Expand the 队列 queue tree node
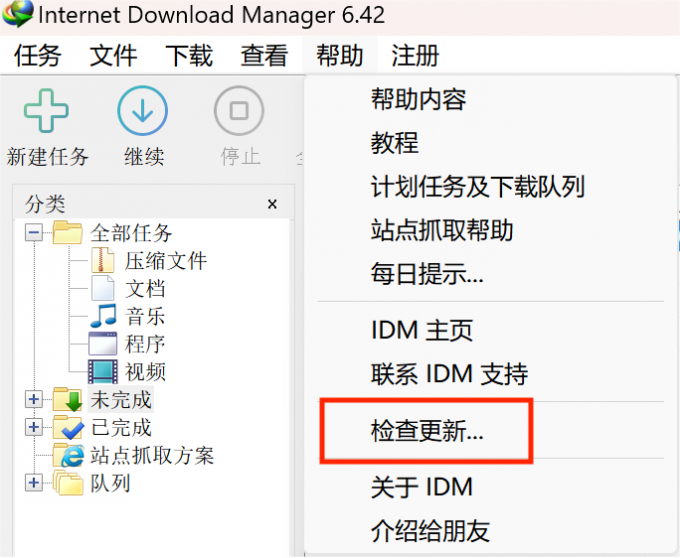The height and width of the screenshot is (558, 680). point(34,484)
